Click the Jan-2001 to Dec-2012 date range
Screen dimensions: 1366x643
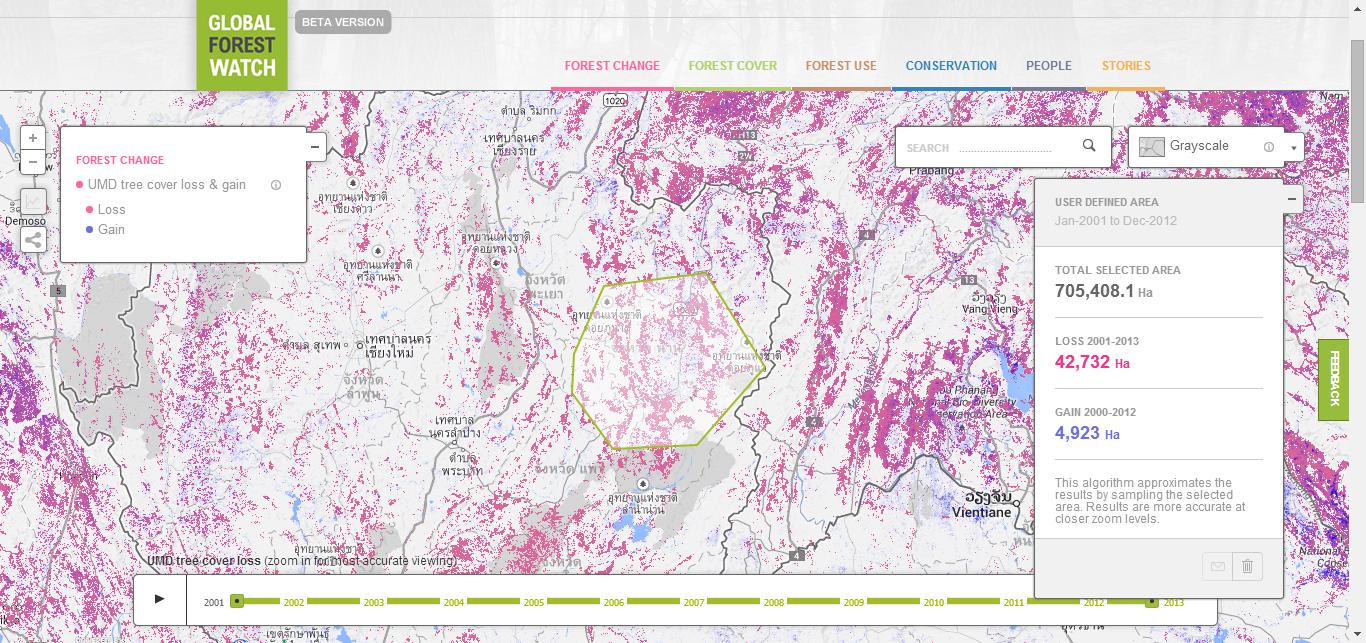pyautogui.click(x=1115, y=221)
